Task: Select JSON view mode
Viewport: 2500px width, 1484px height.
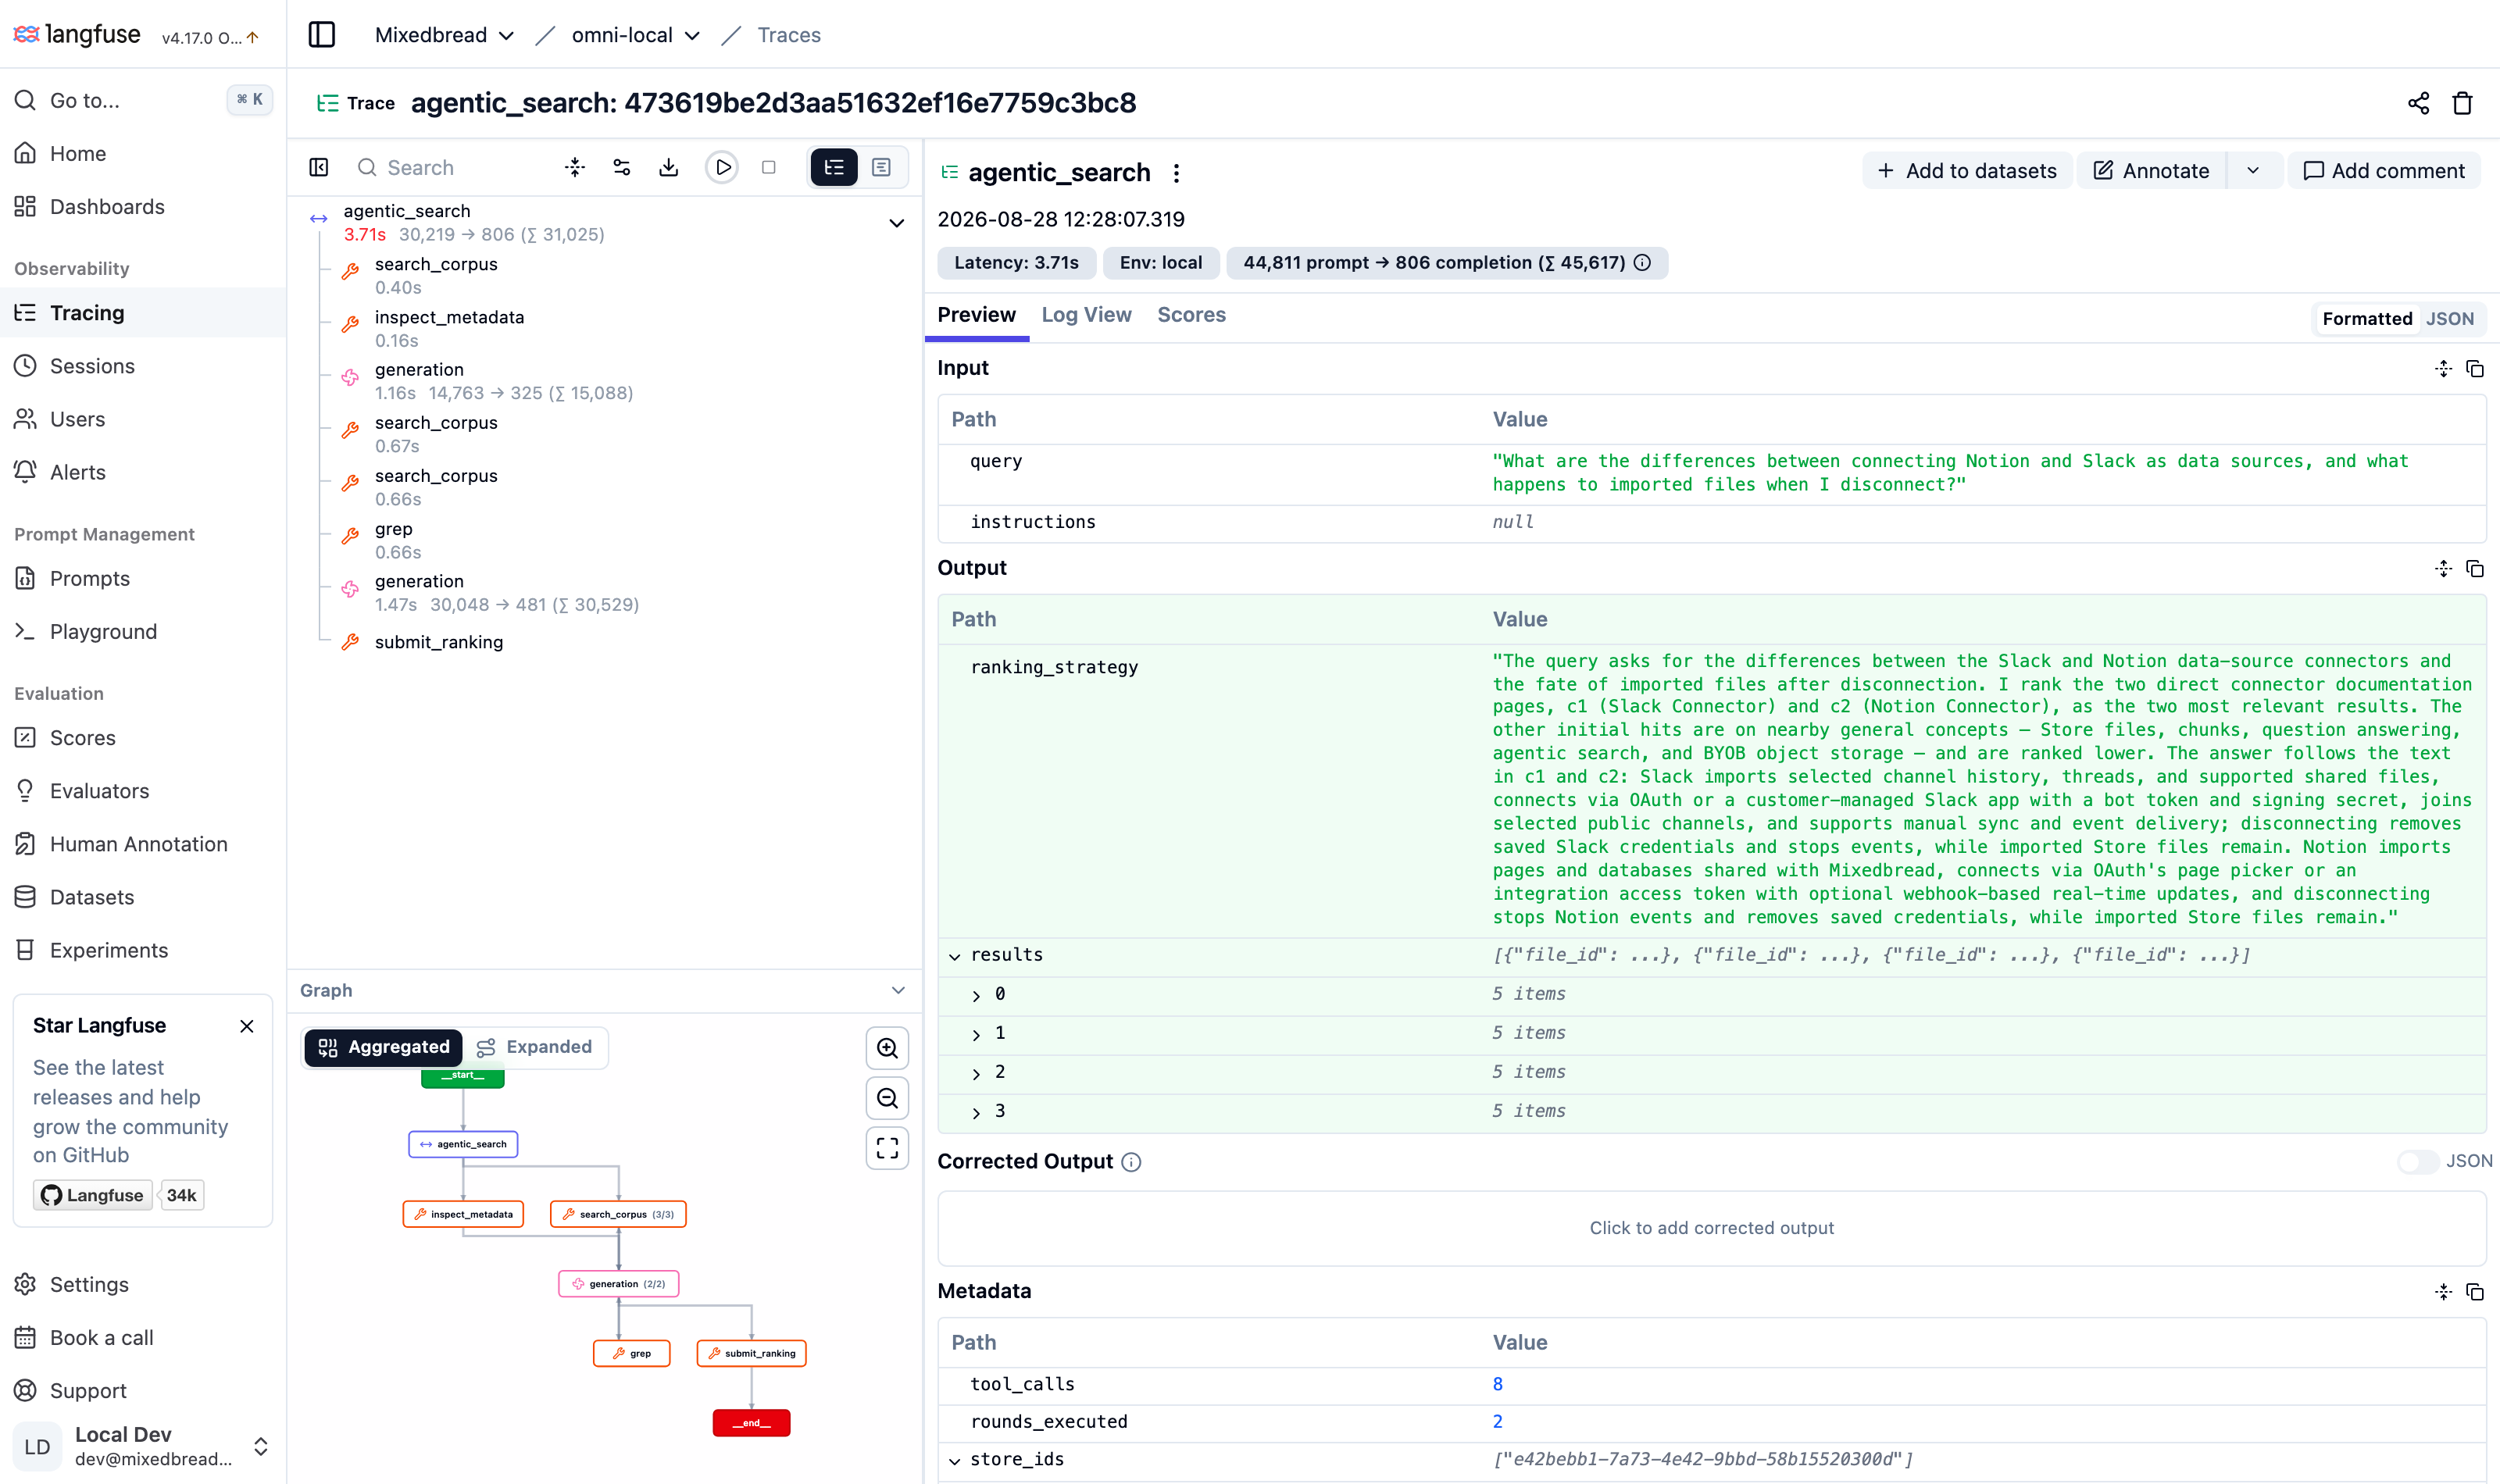Action: point(2450,319)
